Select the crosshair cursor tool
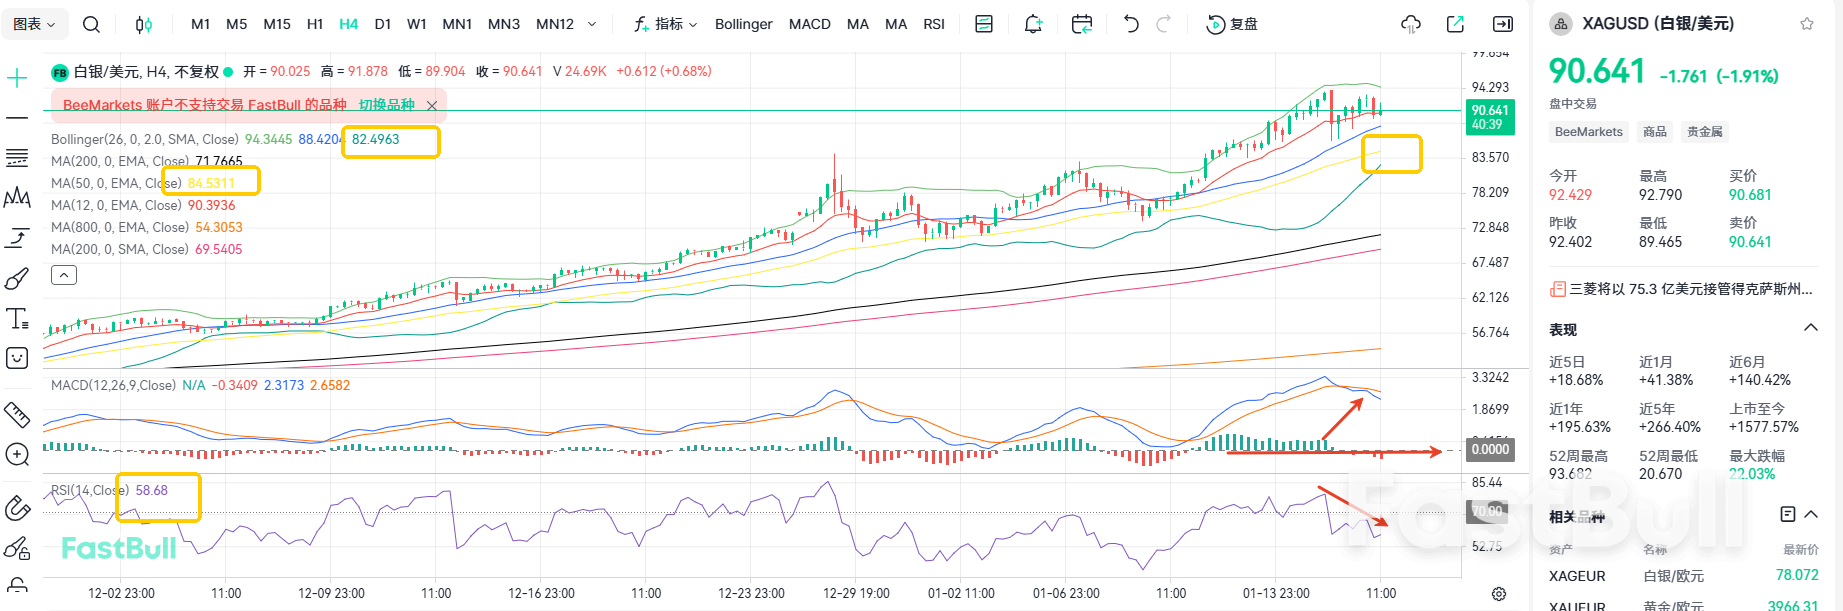1843x611 pixels. pyautogui.click(x=17, y=78)
